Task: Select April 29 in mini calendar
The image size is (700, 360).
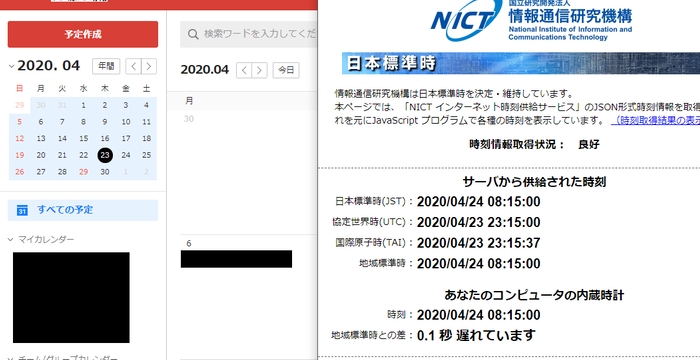Action: (83, 172)
